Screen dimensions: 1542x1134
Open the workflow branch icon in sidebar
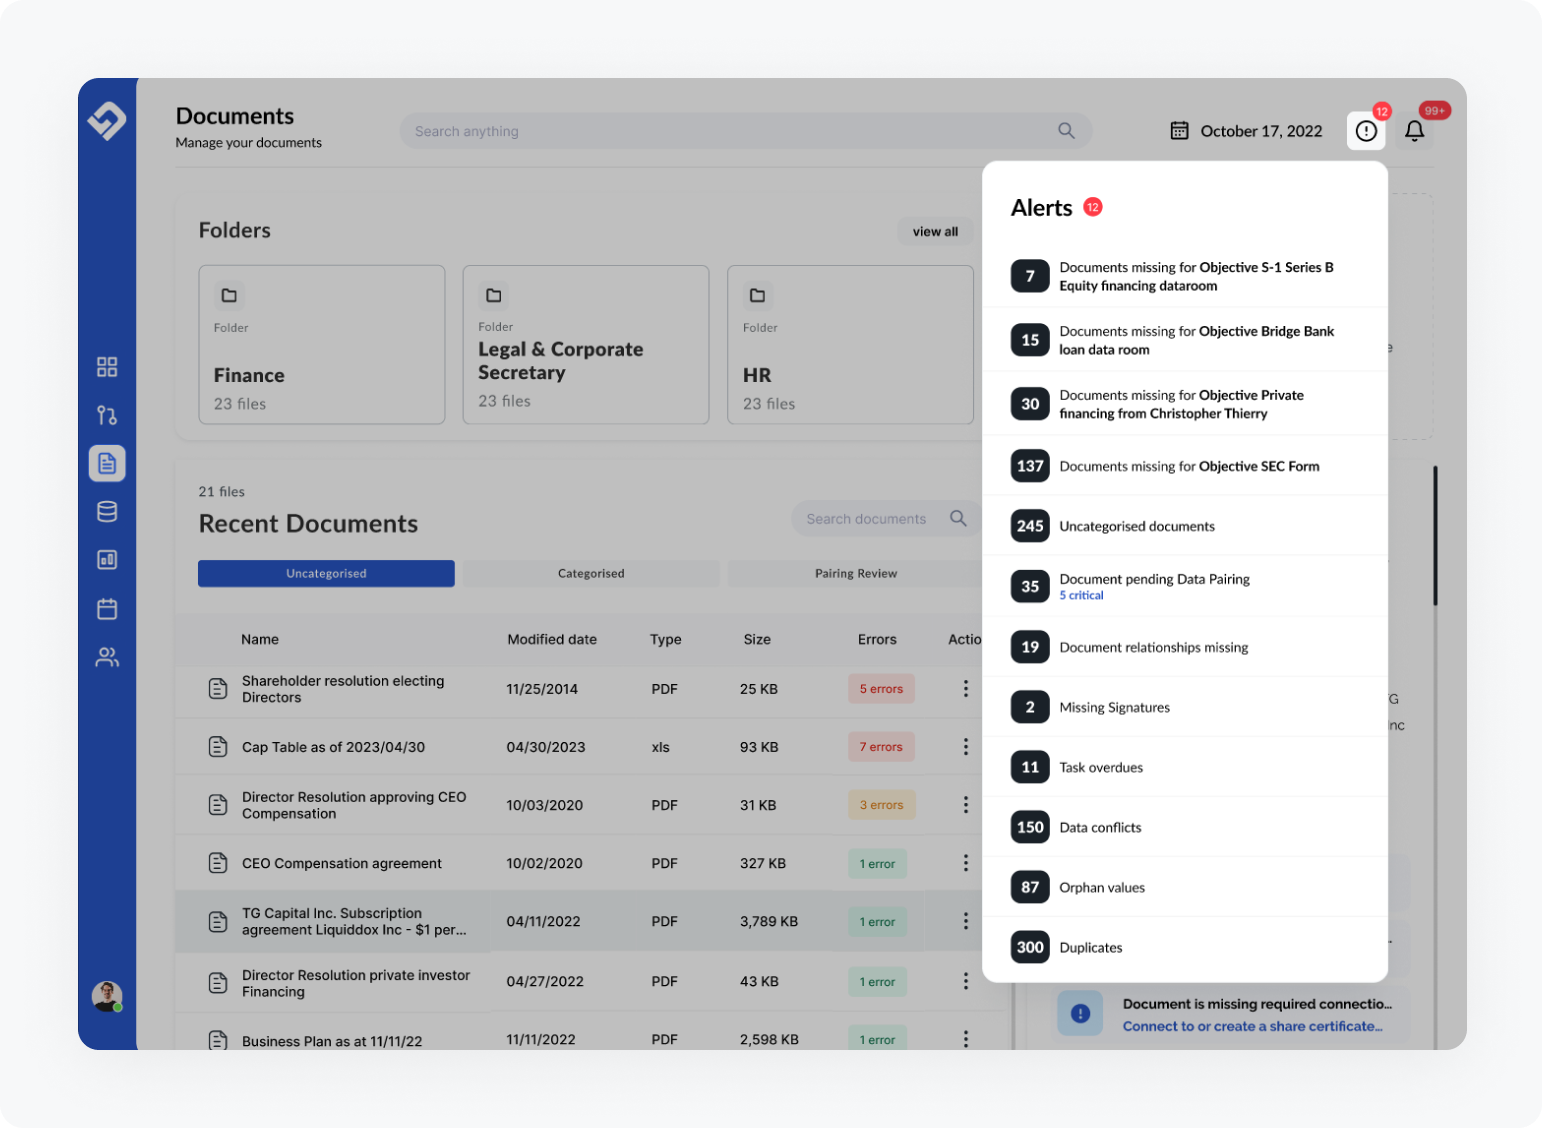pyautogui.click(x=107, y=415)
